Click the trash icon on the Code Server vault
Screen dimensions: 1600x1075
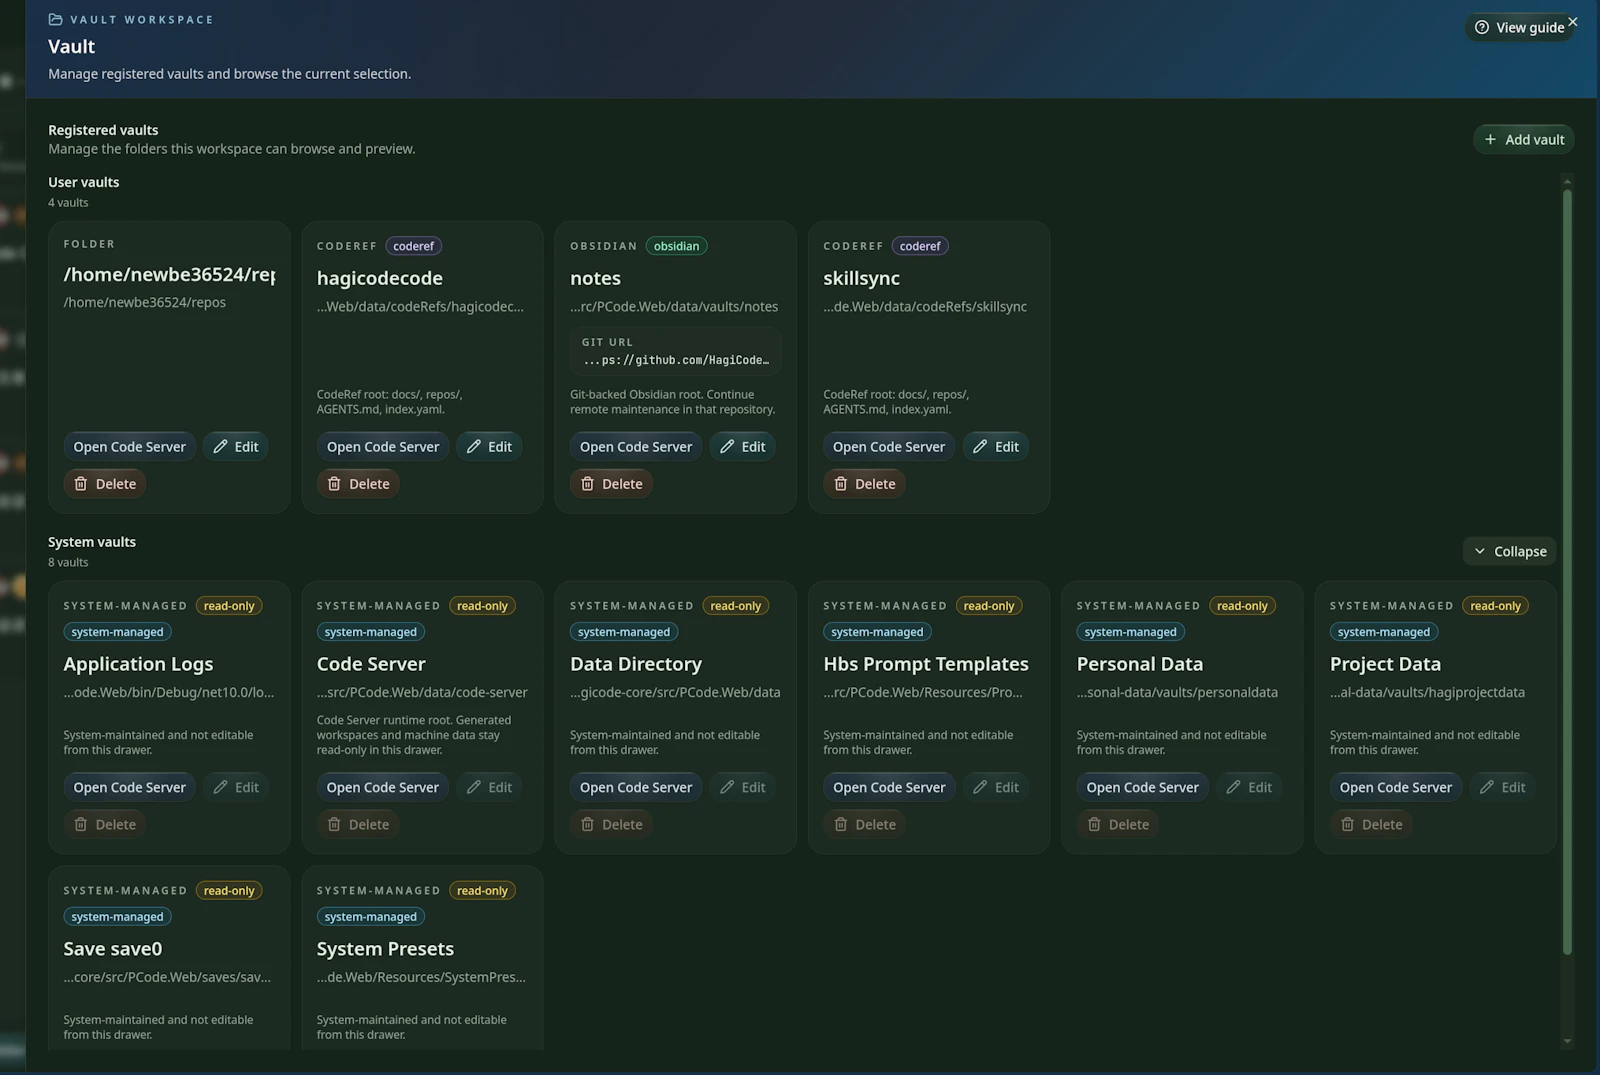(335, 824)
